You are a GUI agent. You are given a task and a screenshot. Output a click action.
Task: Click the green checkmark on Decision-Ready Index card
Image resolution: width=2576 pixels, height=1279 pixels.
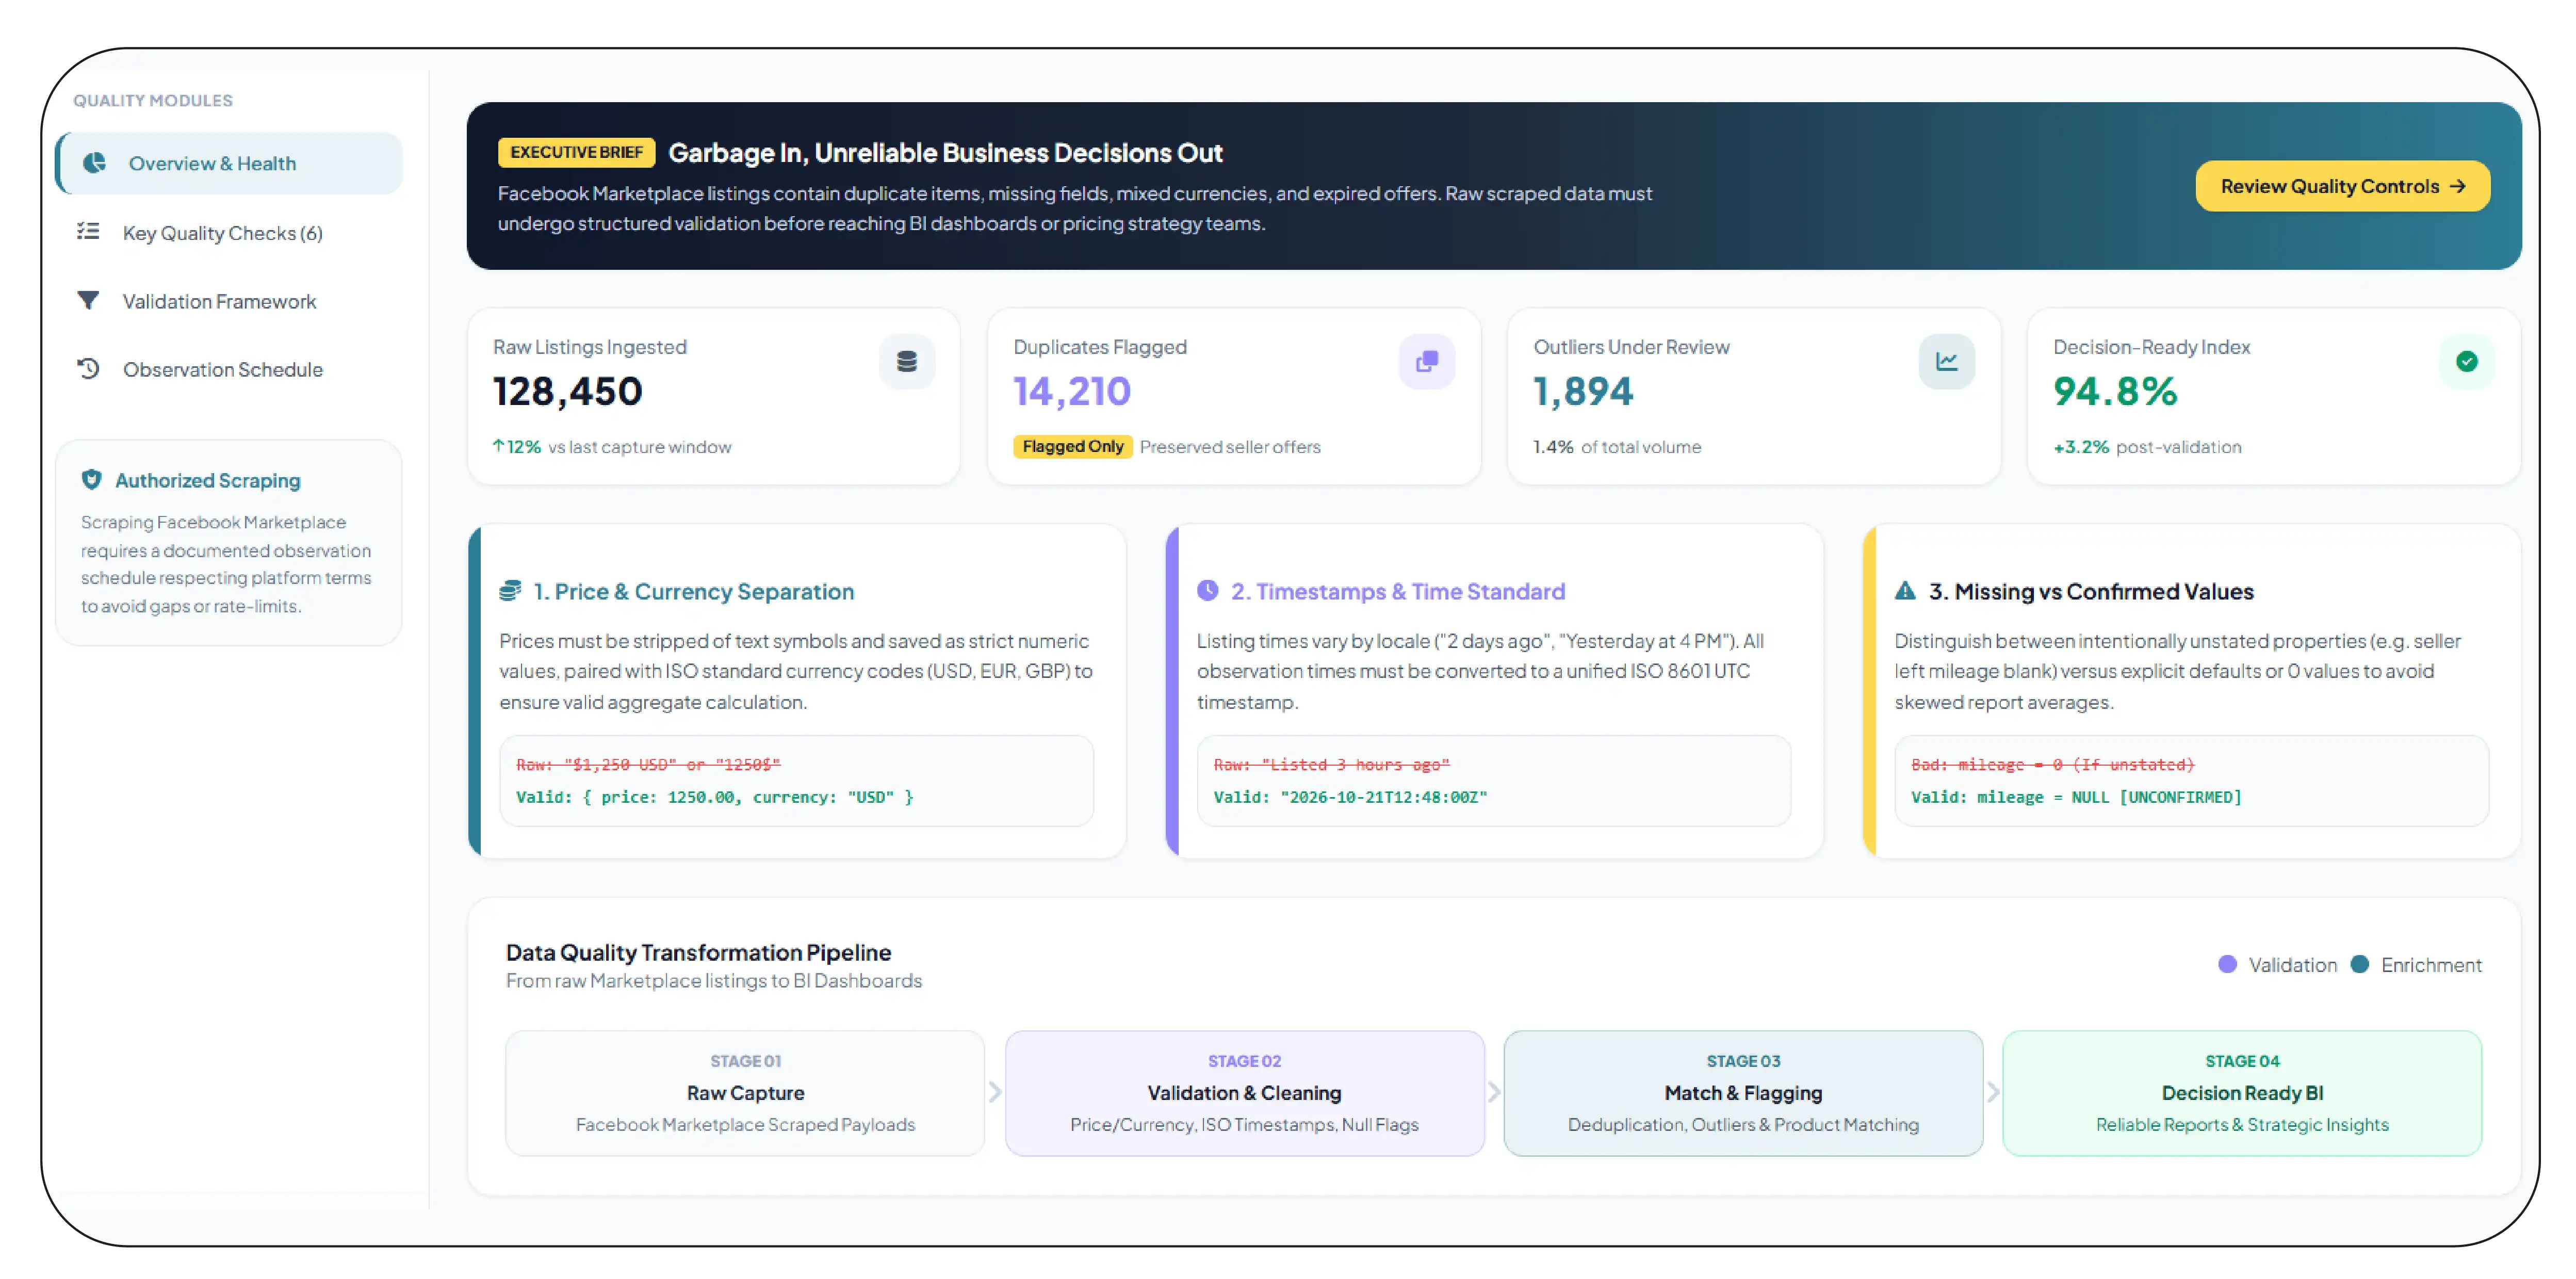(x=2466, y=361)
